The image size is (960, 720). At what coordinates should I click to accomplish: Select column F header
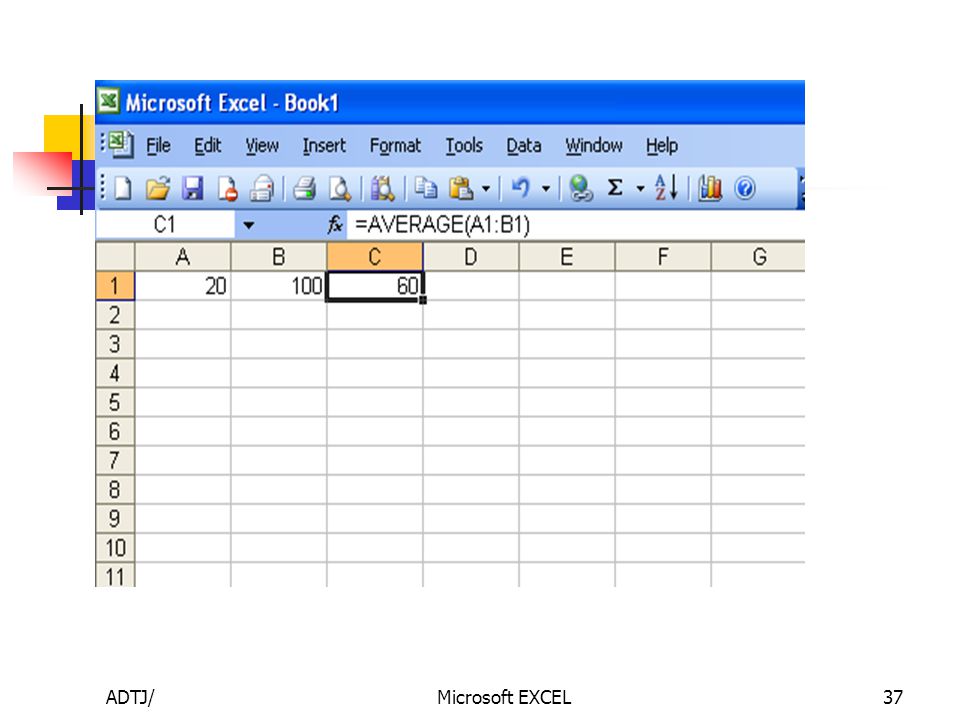[x=663, y=257]
